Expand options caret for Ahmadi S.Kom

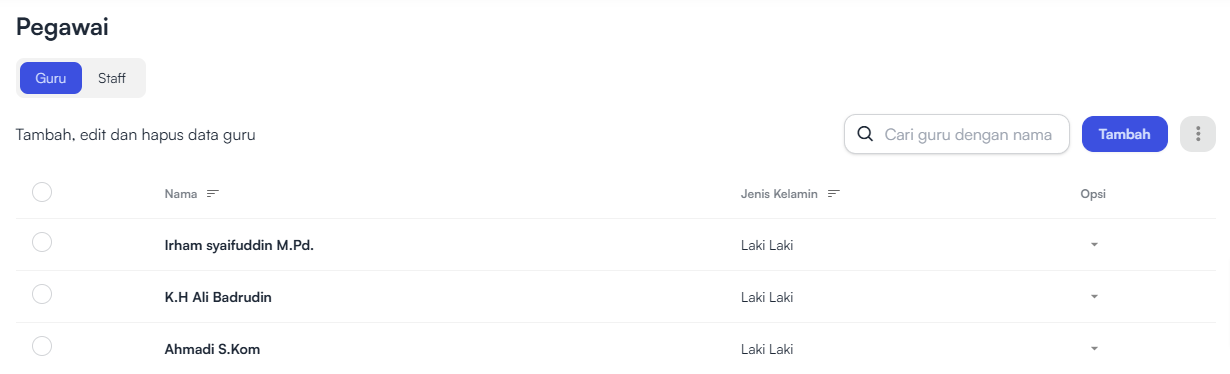(x=1094, y=348)
